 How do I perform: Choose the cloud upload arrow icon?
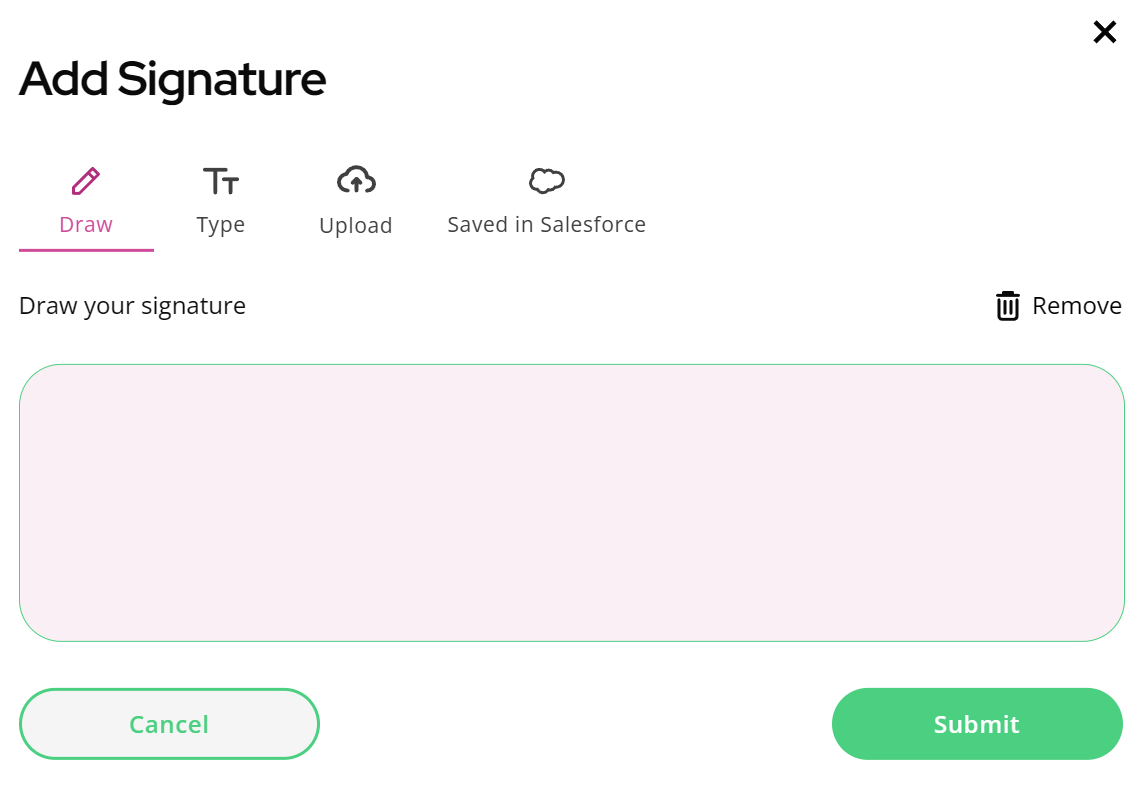(x=356, y=180)
